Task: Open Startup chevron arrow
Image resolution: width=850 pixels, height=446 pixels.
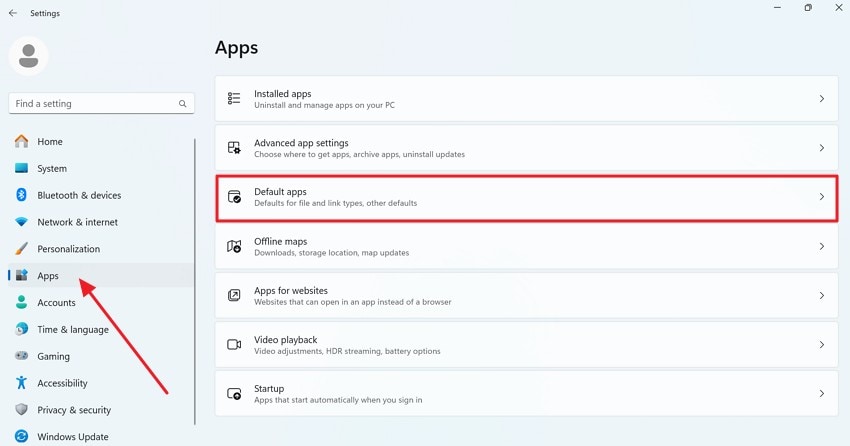Action: [822, 394]
